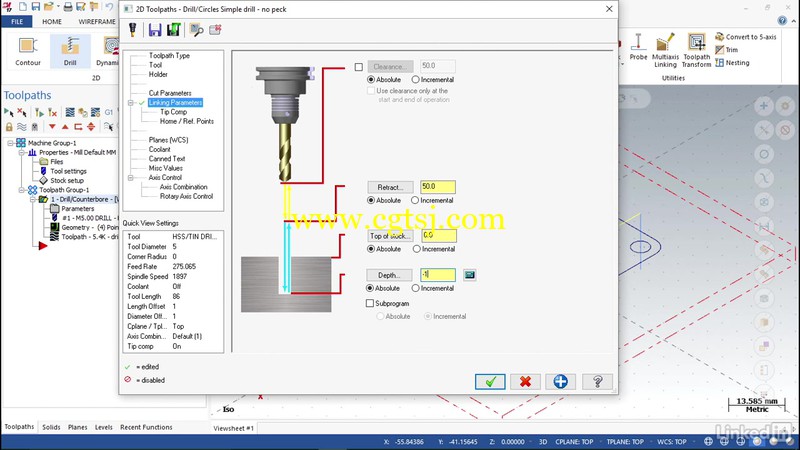Screen dimensions: 800x450
Task: Switch to the Levels panel tab
Action: click(104, 427)
